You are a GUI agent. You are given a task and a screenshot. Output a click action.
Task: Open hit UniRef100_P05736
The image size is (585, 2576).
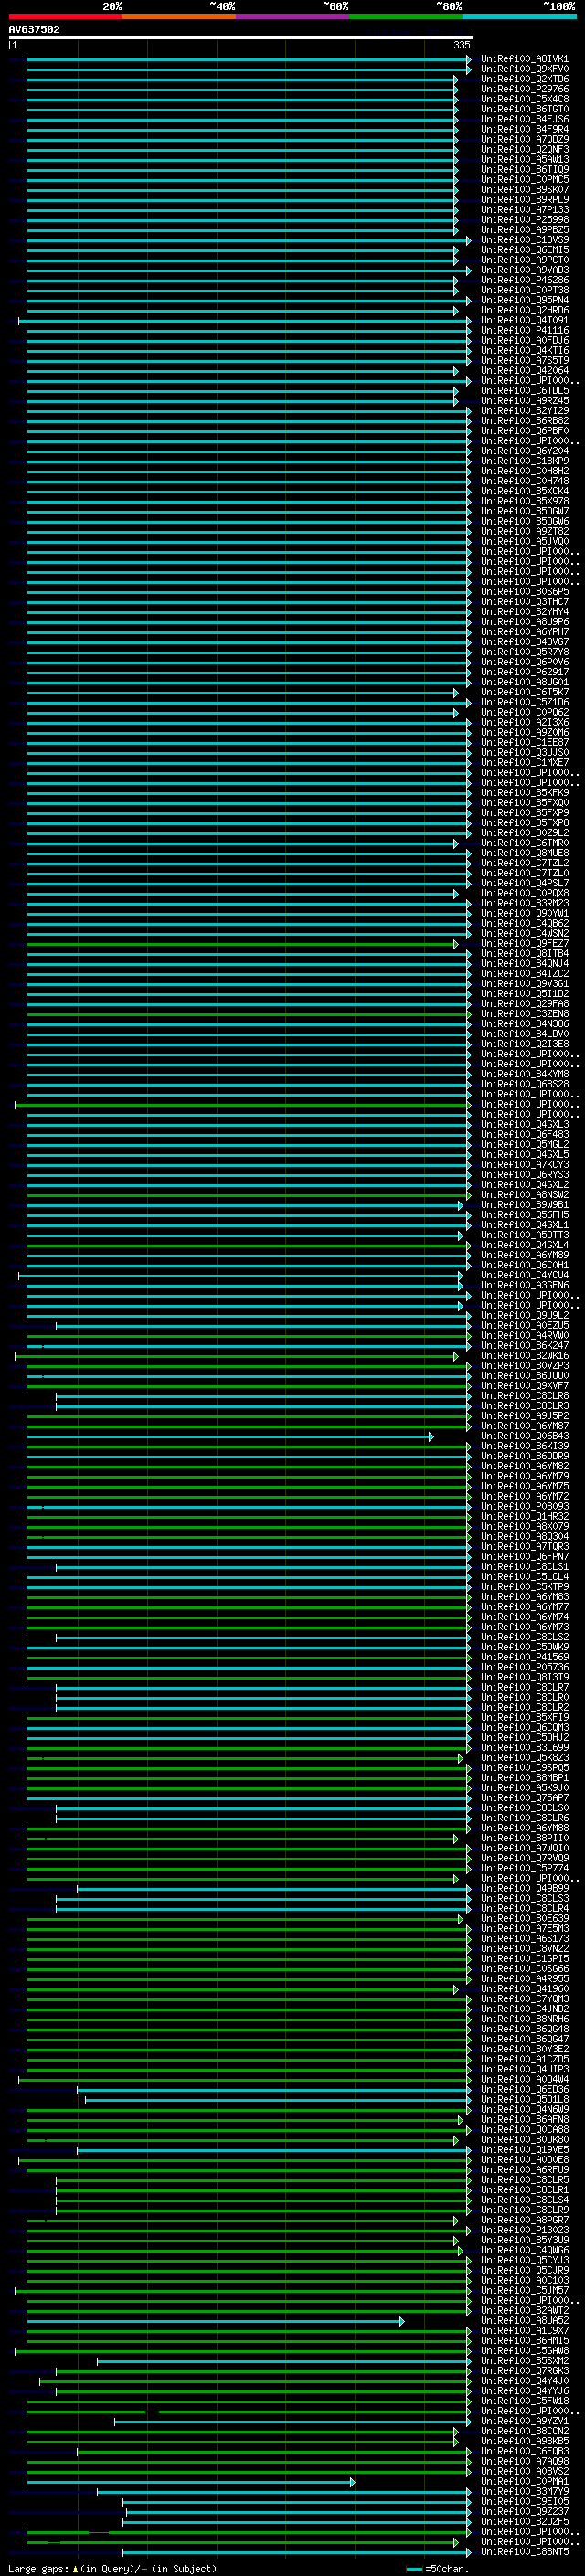(525, 1668)
